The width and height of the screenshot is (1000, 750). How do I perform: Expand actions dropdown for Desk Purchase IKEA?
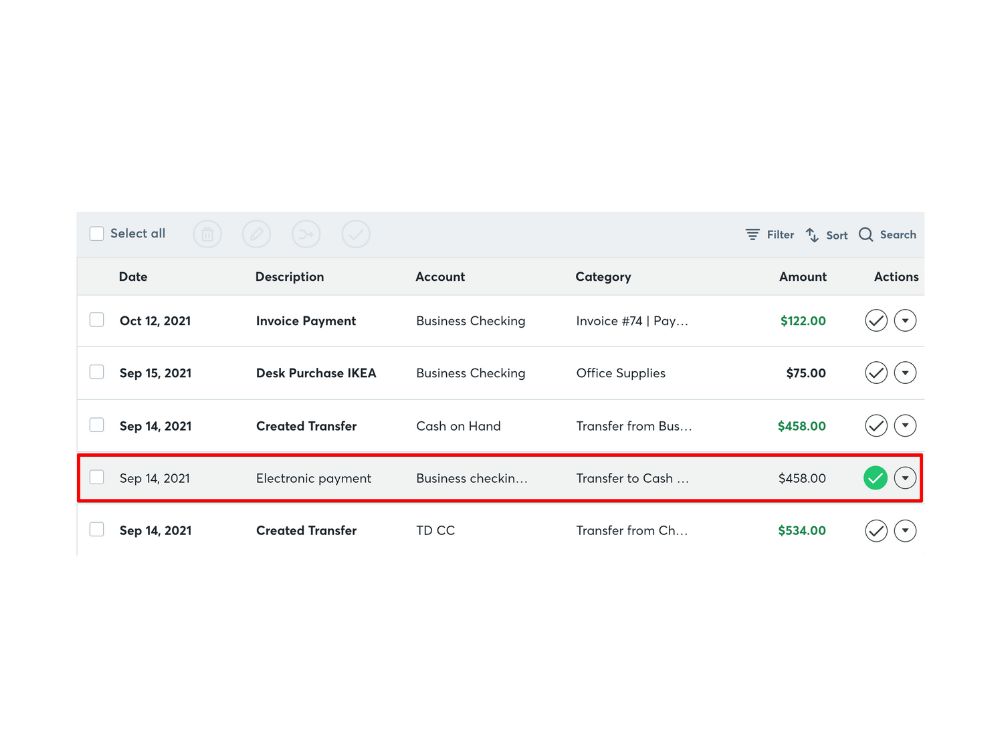pyautogui.click(x=905, y=372)
